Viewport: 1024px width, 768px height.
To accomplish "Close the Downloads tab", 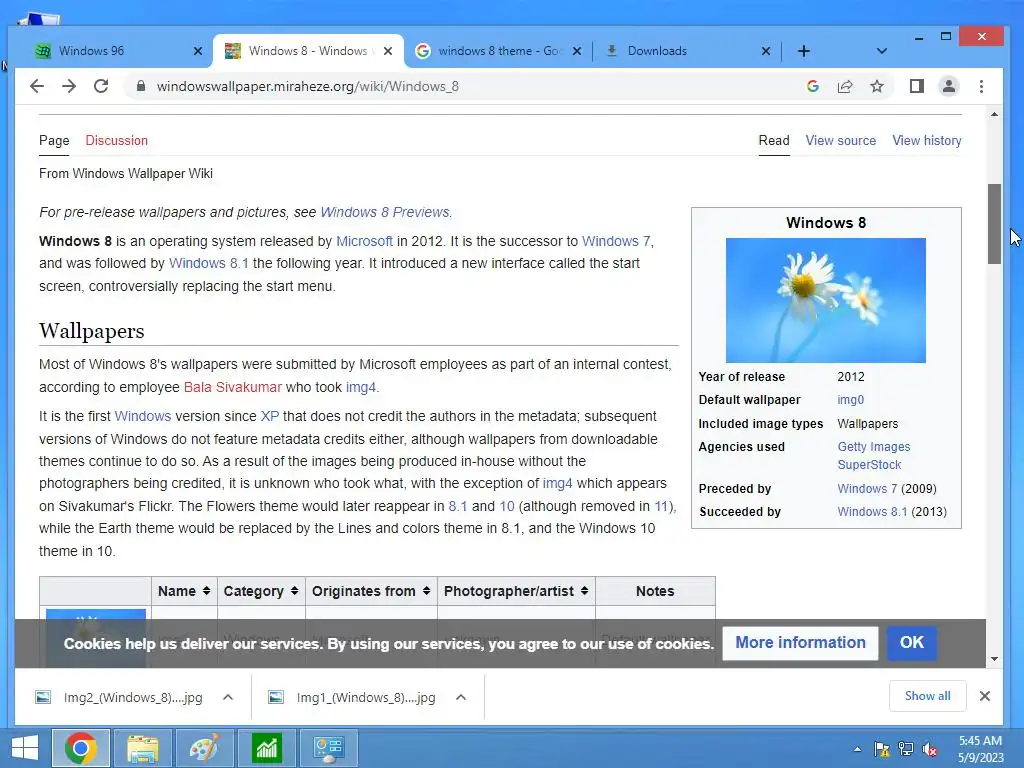I will coord(766,51).
